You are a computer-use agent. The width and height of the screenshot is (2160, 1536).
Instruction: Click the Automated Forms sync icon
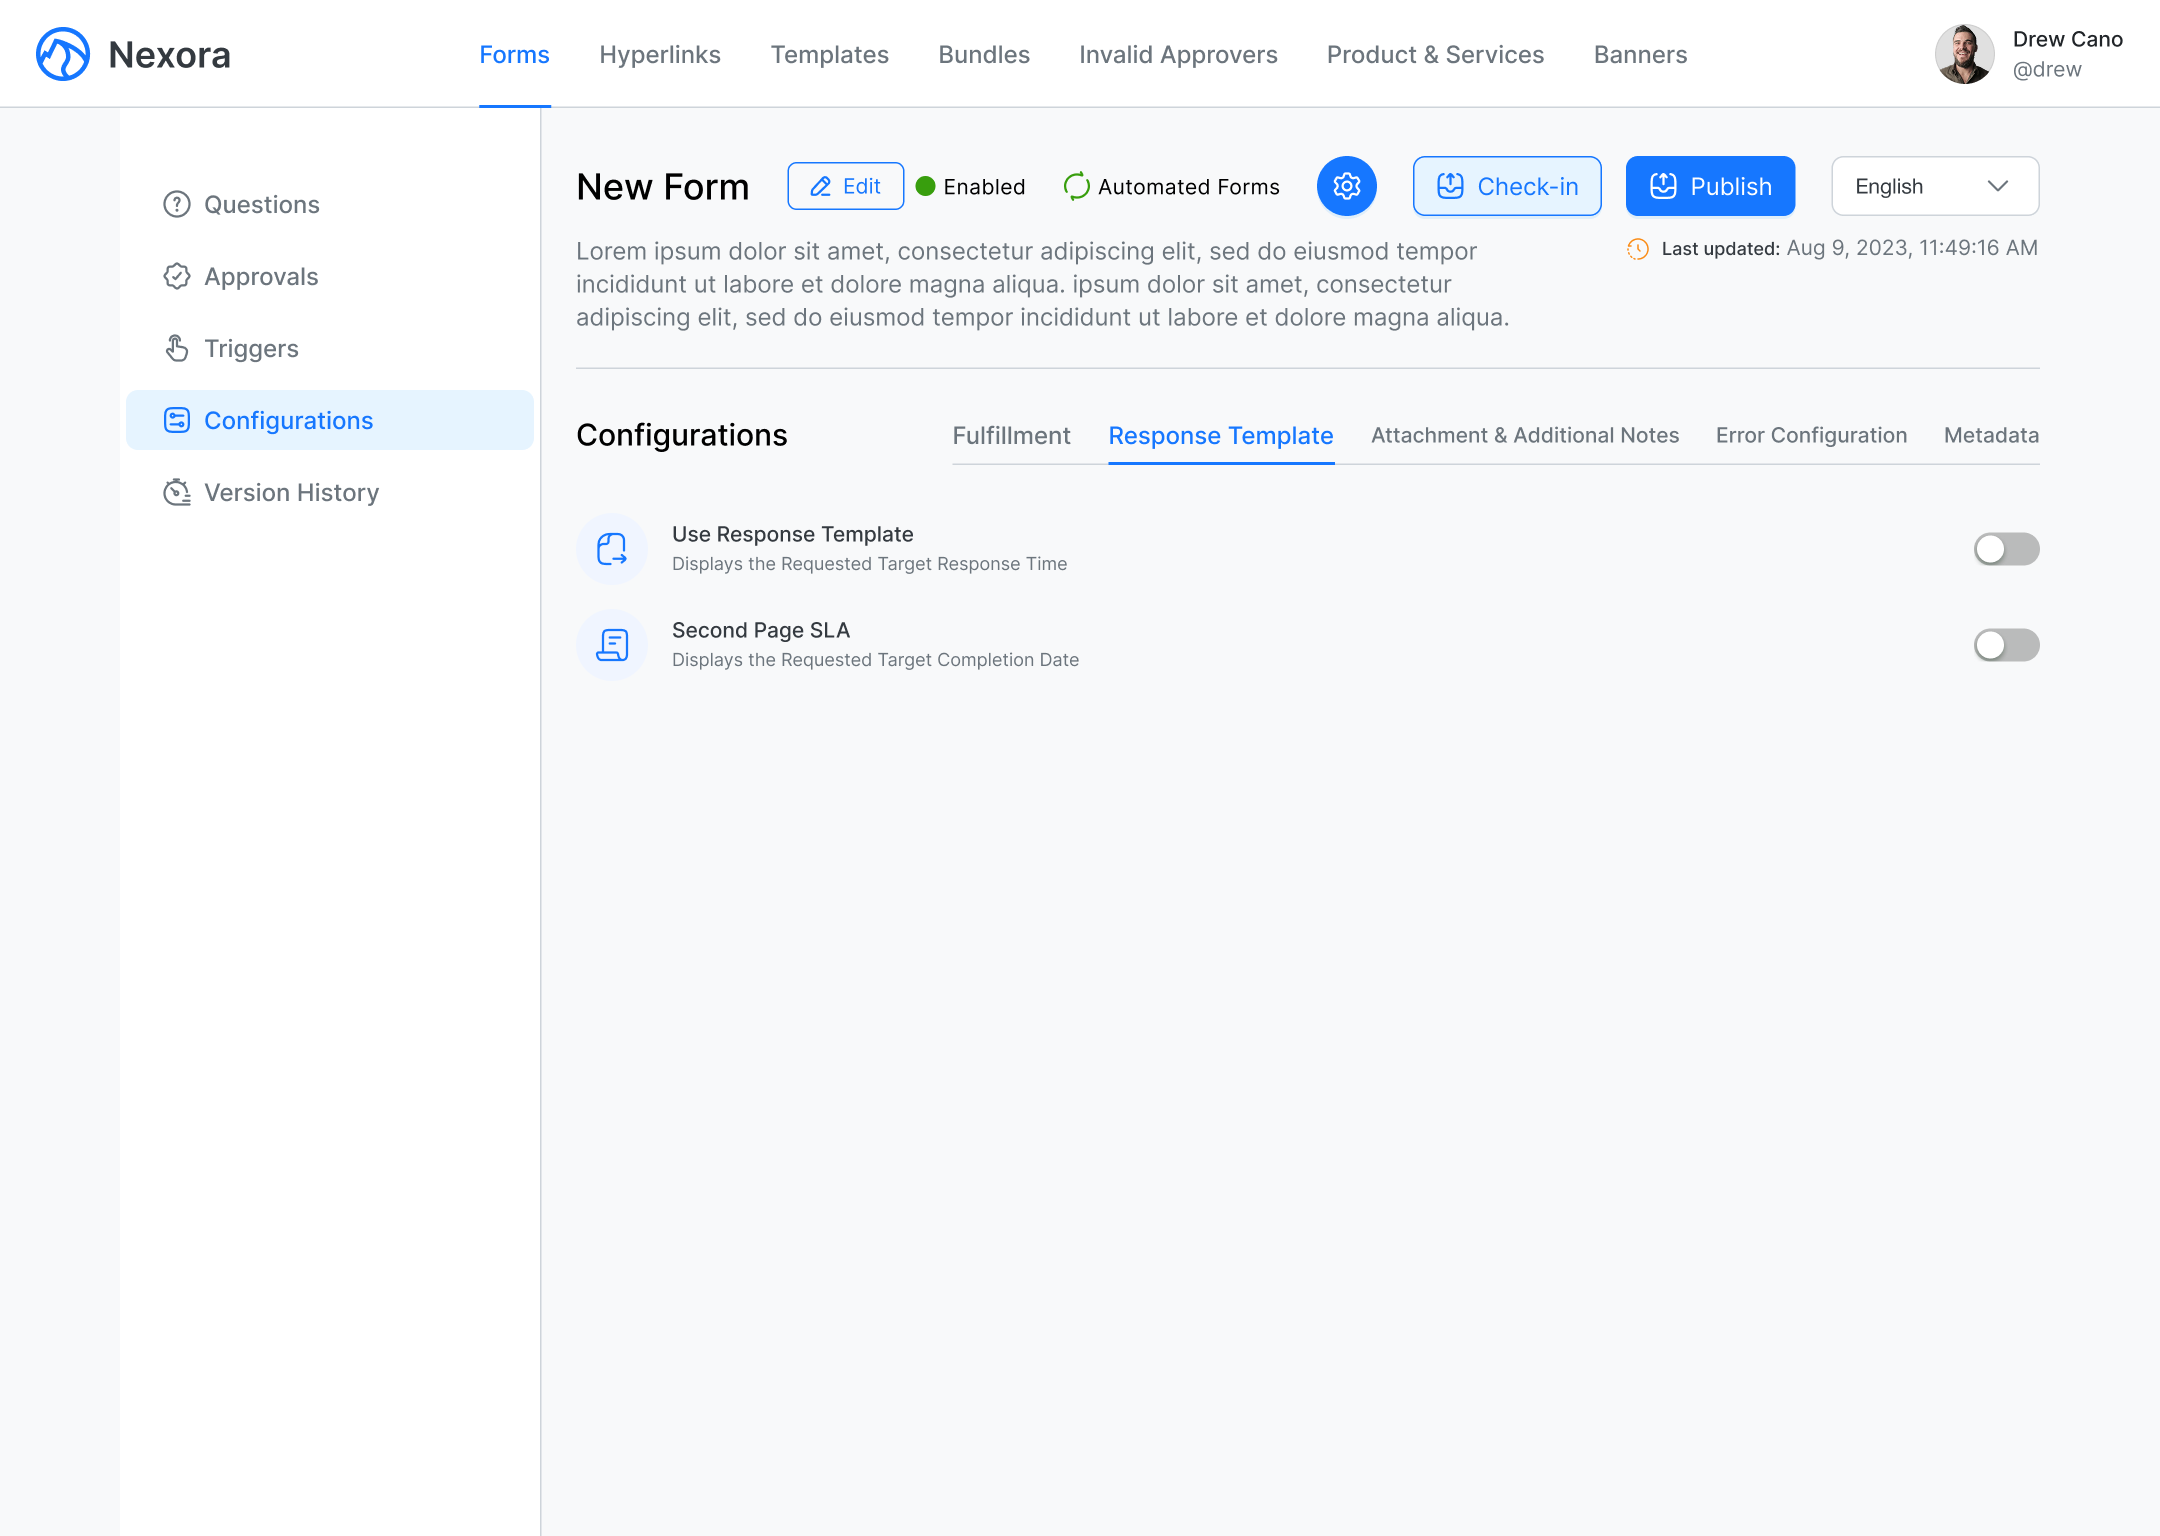coord(1075,186)
